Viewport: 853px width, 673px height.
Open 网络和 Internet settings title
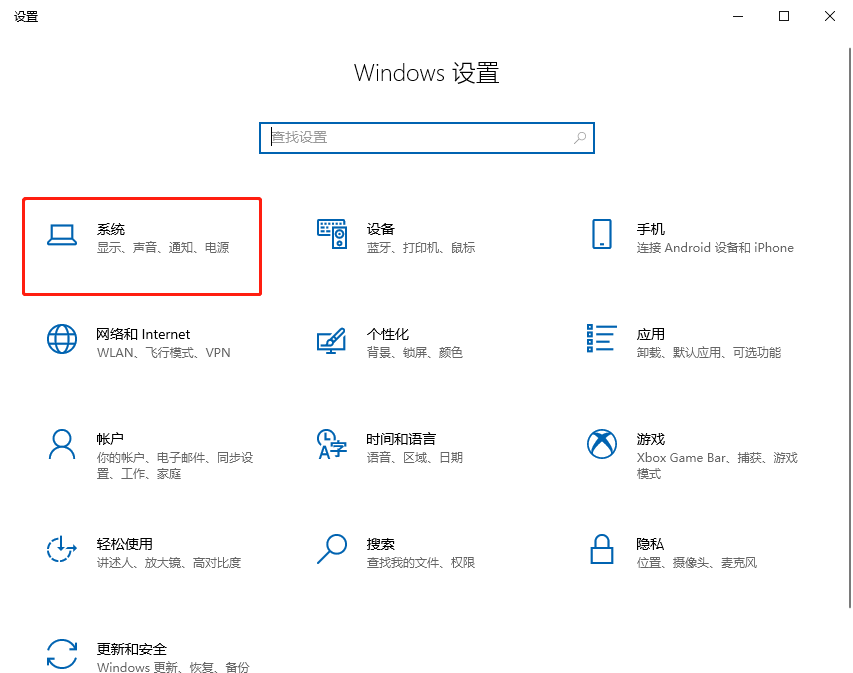click(x=143, y=334)
